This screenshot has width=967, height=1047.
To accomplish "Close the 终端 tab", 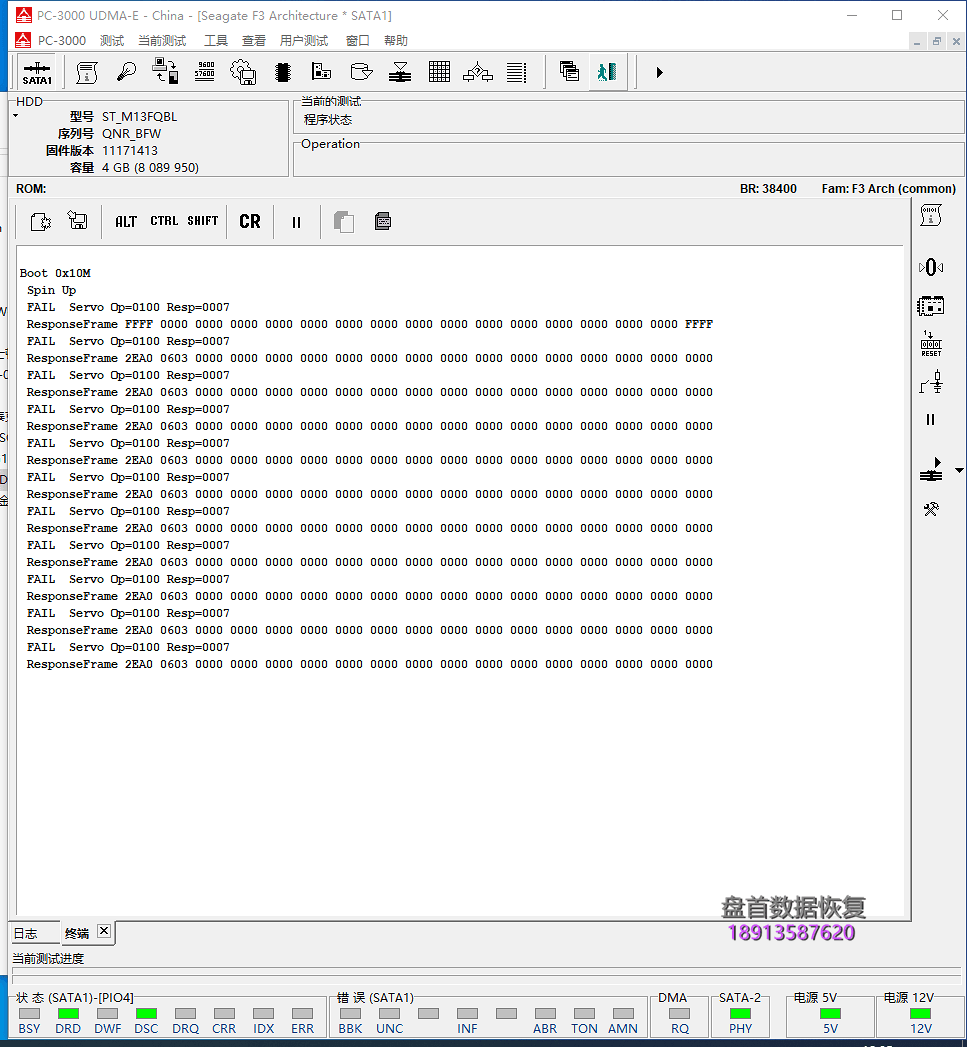I will click(104, 931).
